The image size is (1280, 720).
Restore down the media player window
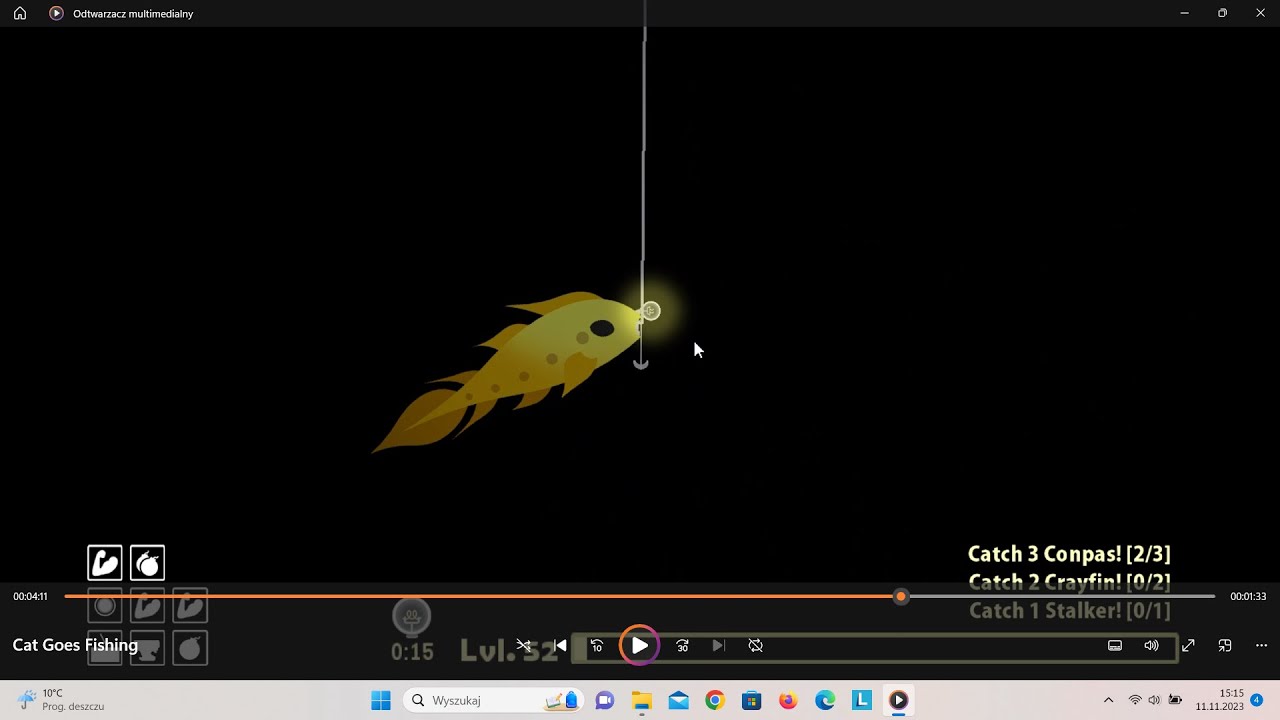coord(1222,13)
